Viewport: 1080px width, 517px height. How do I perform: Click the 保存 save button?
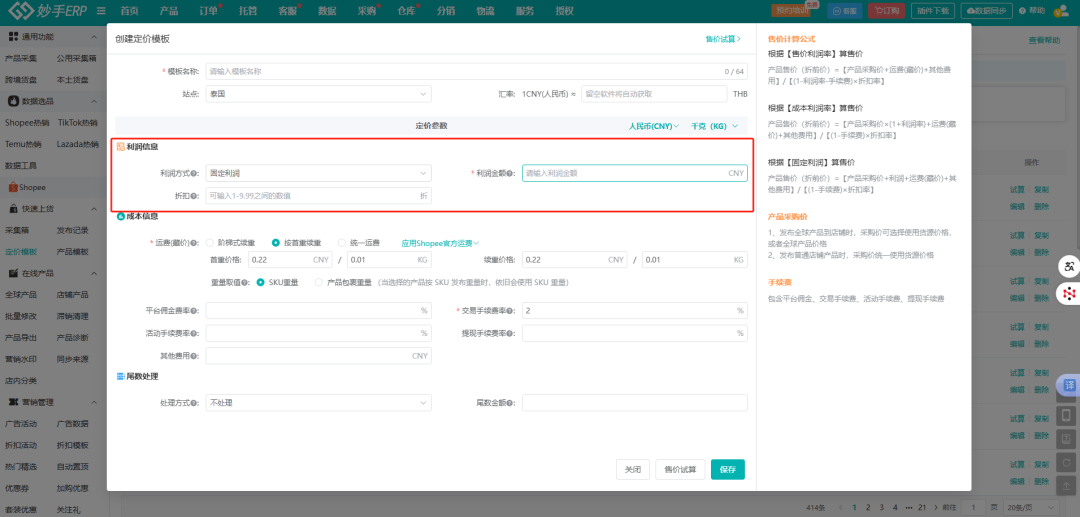[x=727, y=469]
